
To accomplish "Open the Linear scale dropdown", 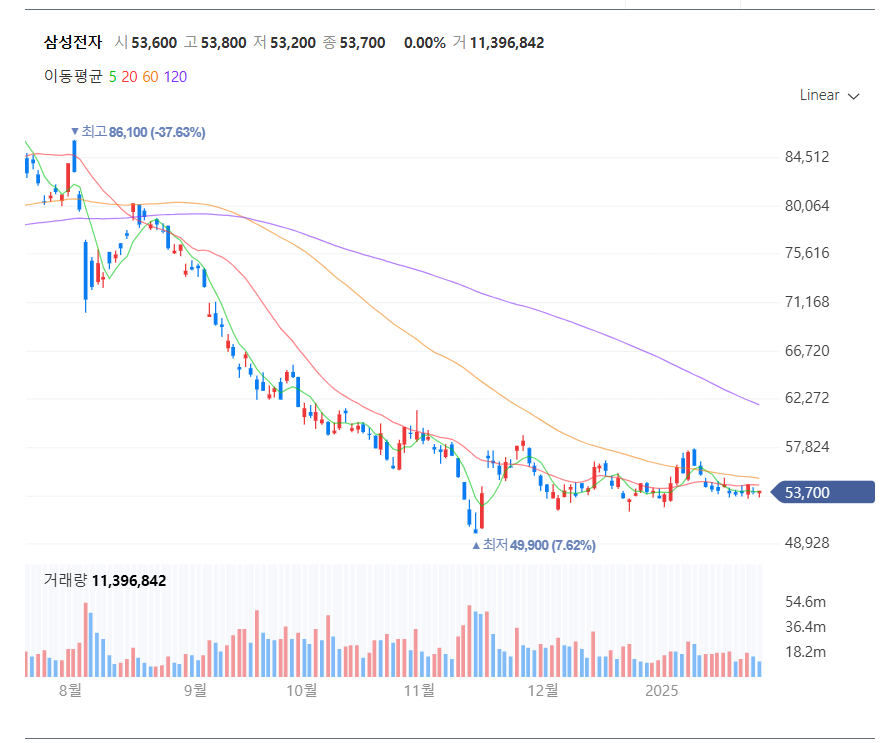I will tap(829, 96).
